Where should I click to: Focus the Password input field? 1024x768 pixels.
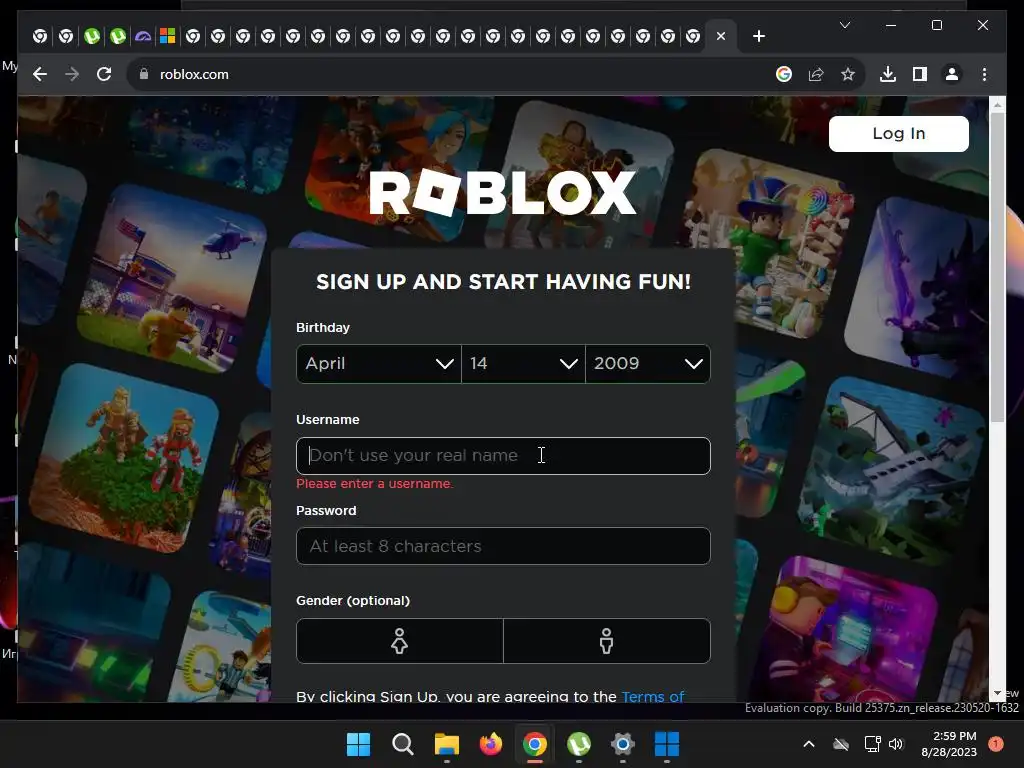tap(503, 546)
